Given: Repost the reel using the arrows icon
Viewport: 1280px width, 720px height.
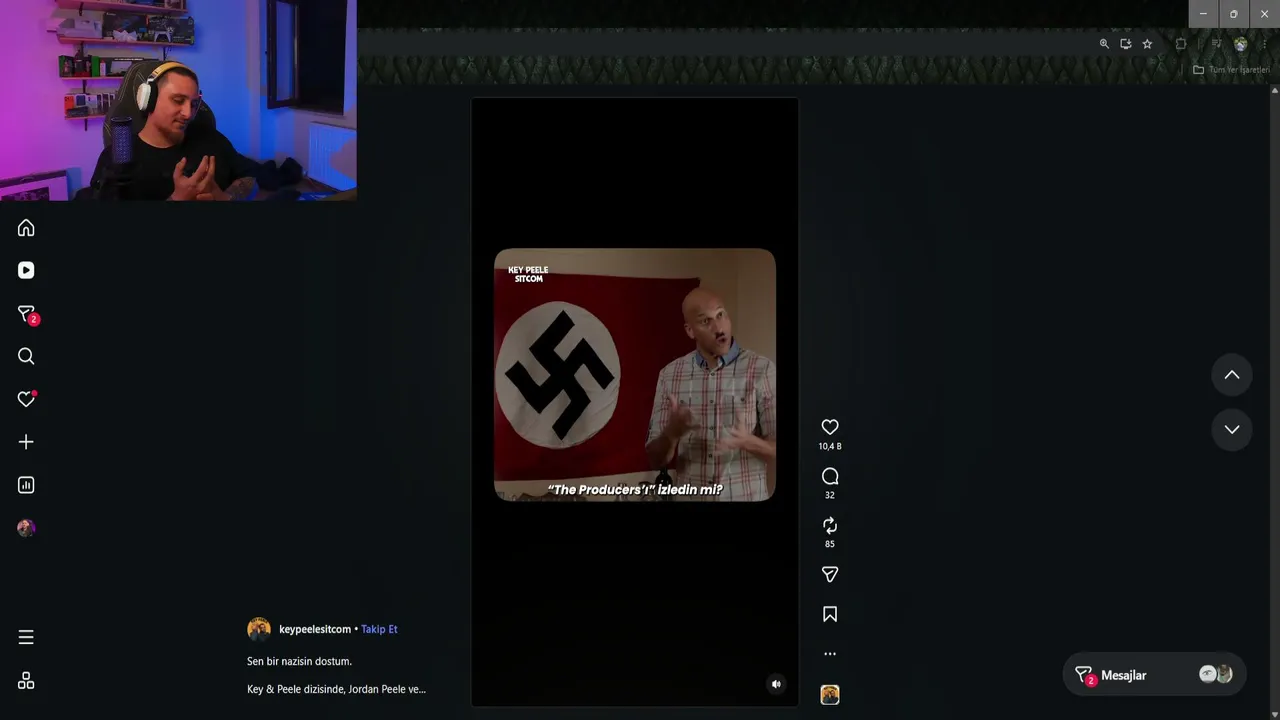Looking at the screenshot, I should tap(830, 525).
